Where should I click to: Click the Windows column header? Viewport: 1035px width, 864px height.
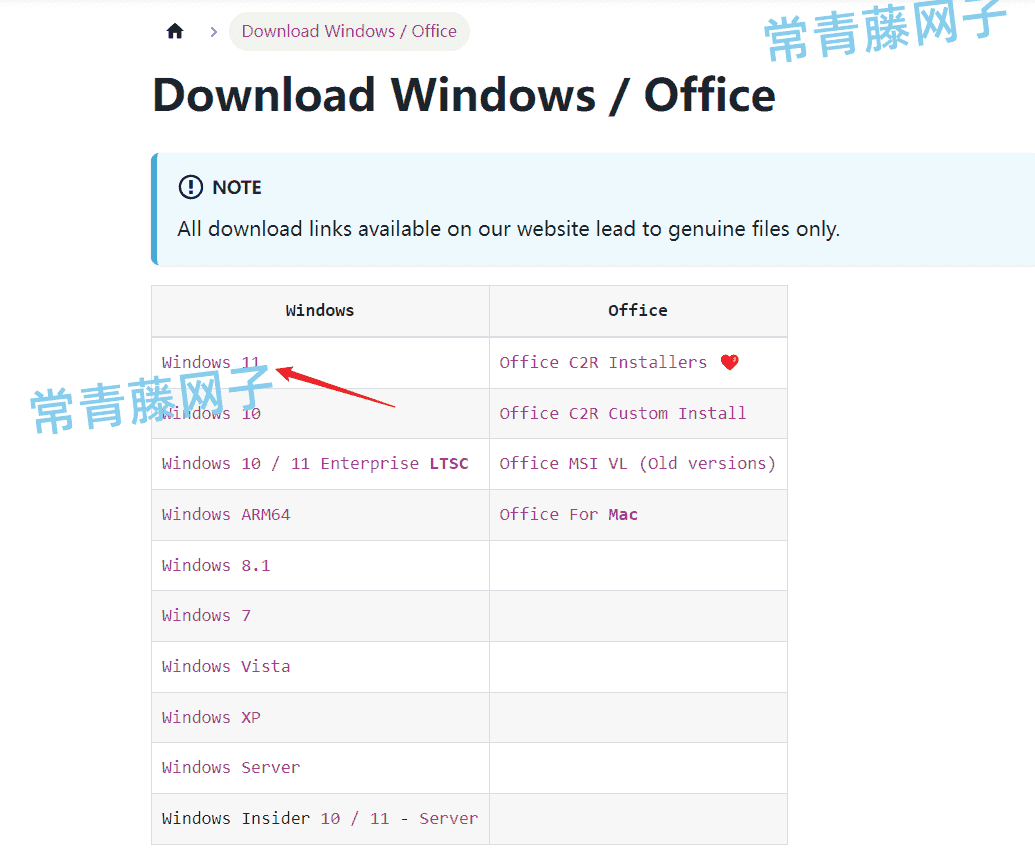pos(320,311)
